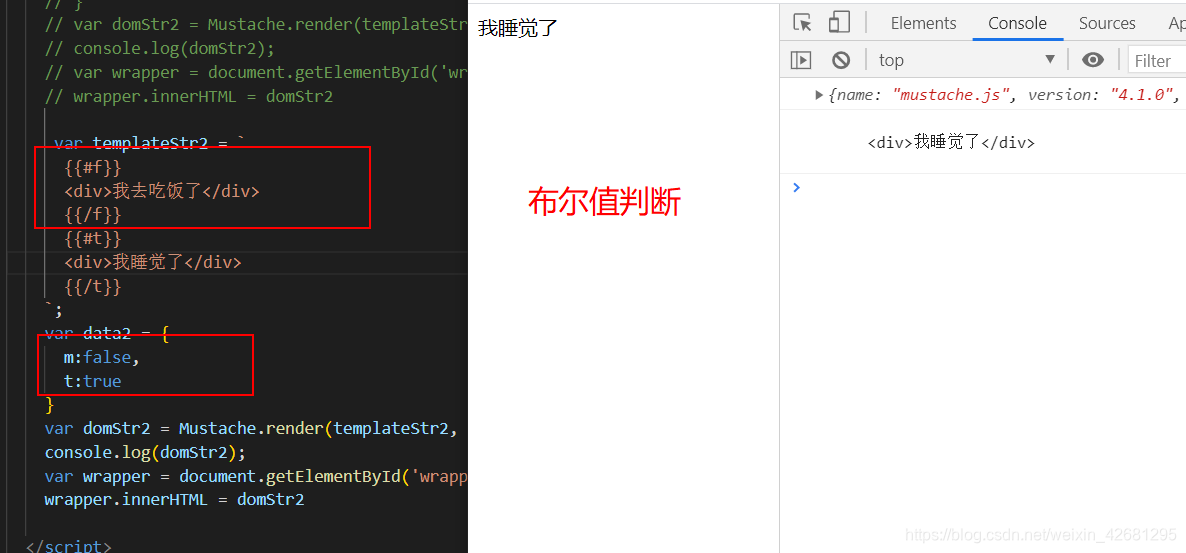The height and width of the screenshot is (553, 1186).
Task: Click the console.log(domStr2); code line
Action: tap(145, 452)
